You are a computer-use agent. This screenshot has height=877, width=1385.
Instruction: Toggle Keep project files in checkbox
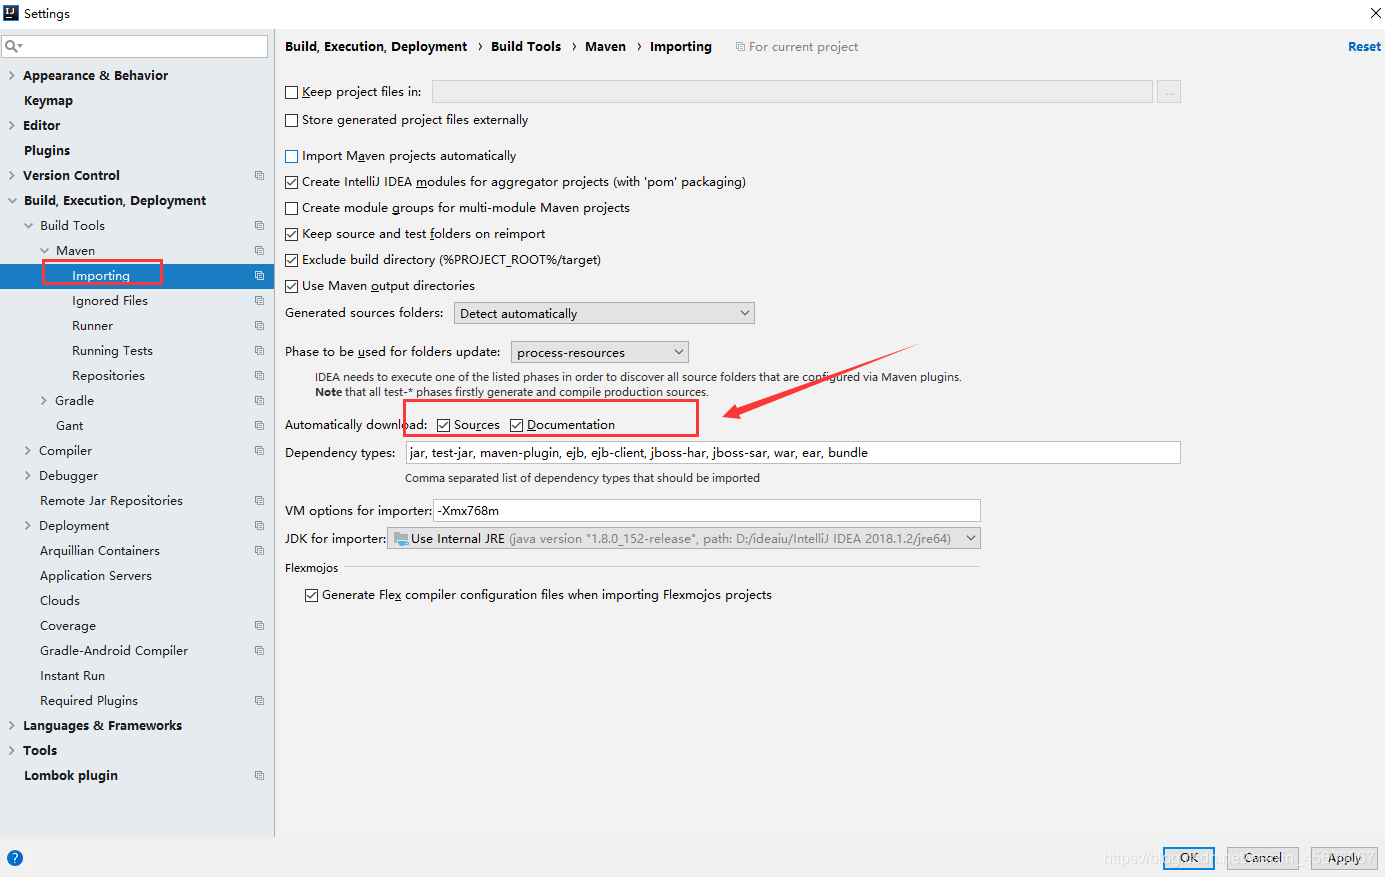(292, 92)
